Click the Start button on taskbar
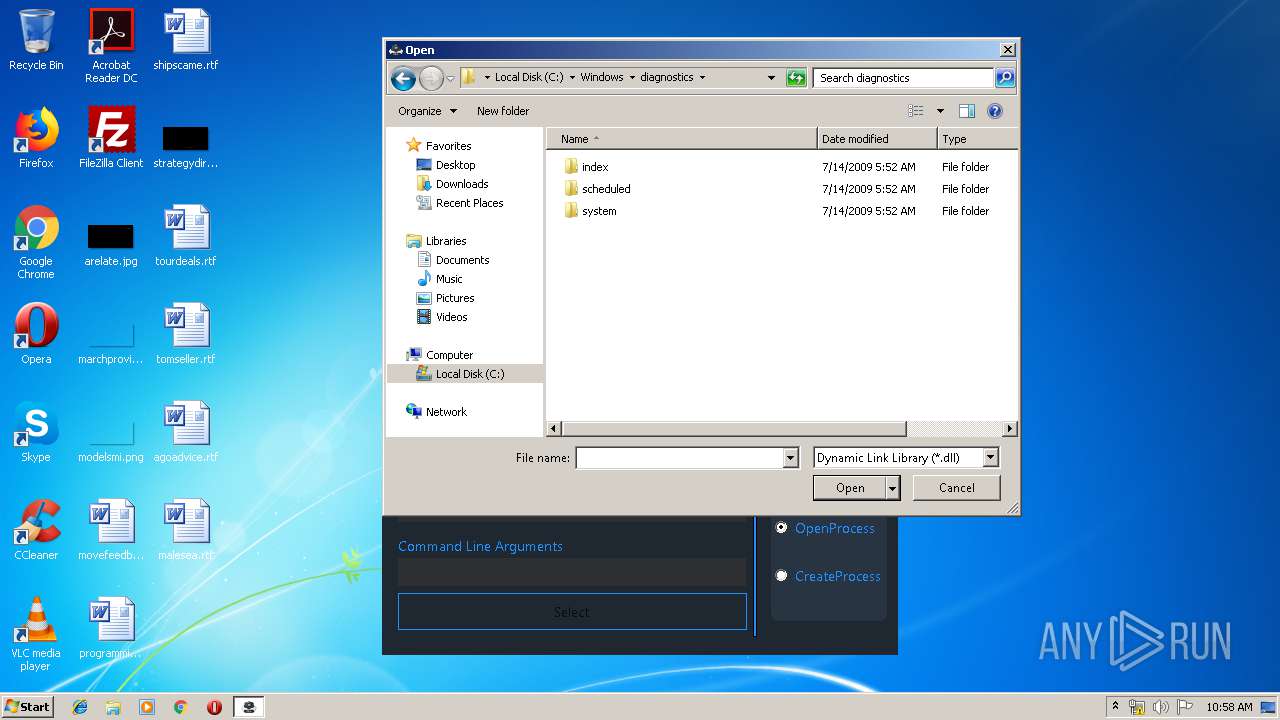Viewport: 1280px width, 720px height. click(x=28, y=706)
